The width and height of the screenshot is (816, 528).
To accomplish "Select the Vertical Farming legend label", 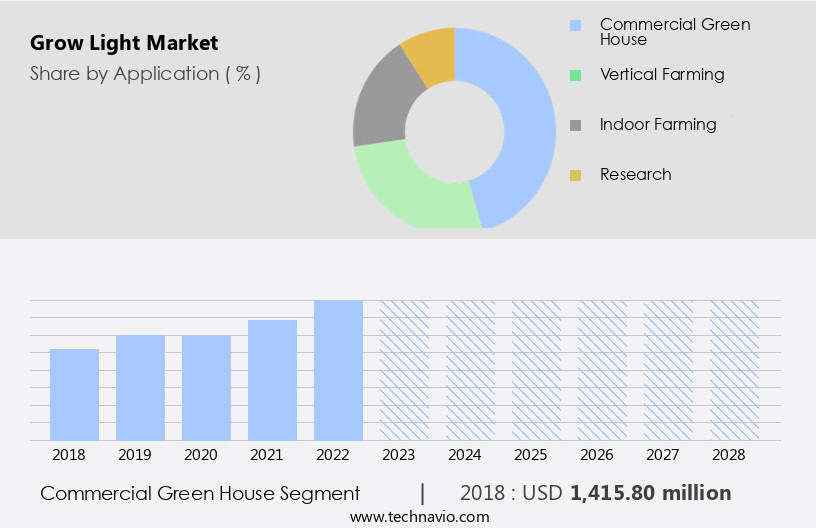I will tap(662, 74).
